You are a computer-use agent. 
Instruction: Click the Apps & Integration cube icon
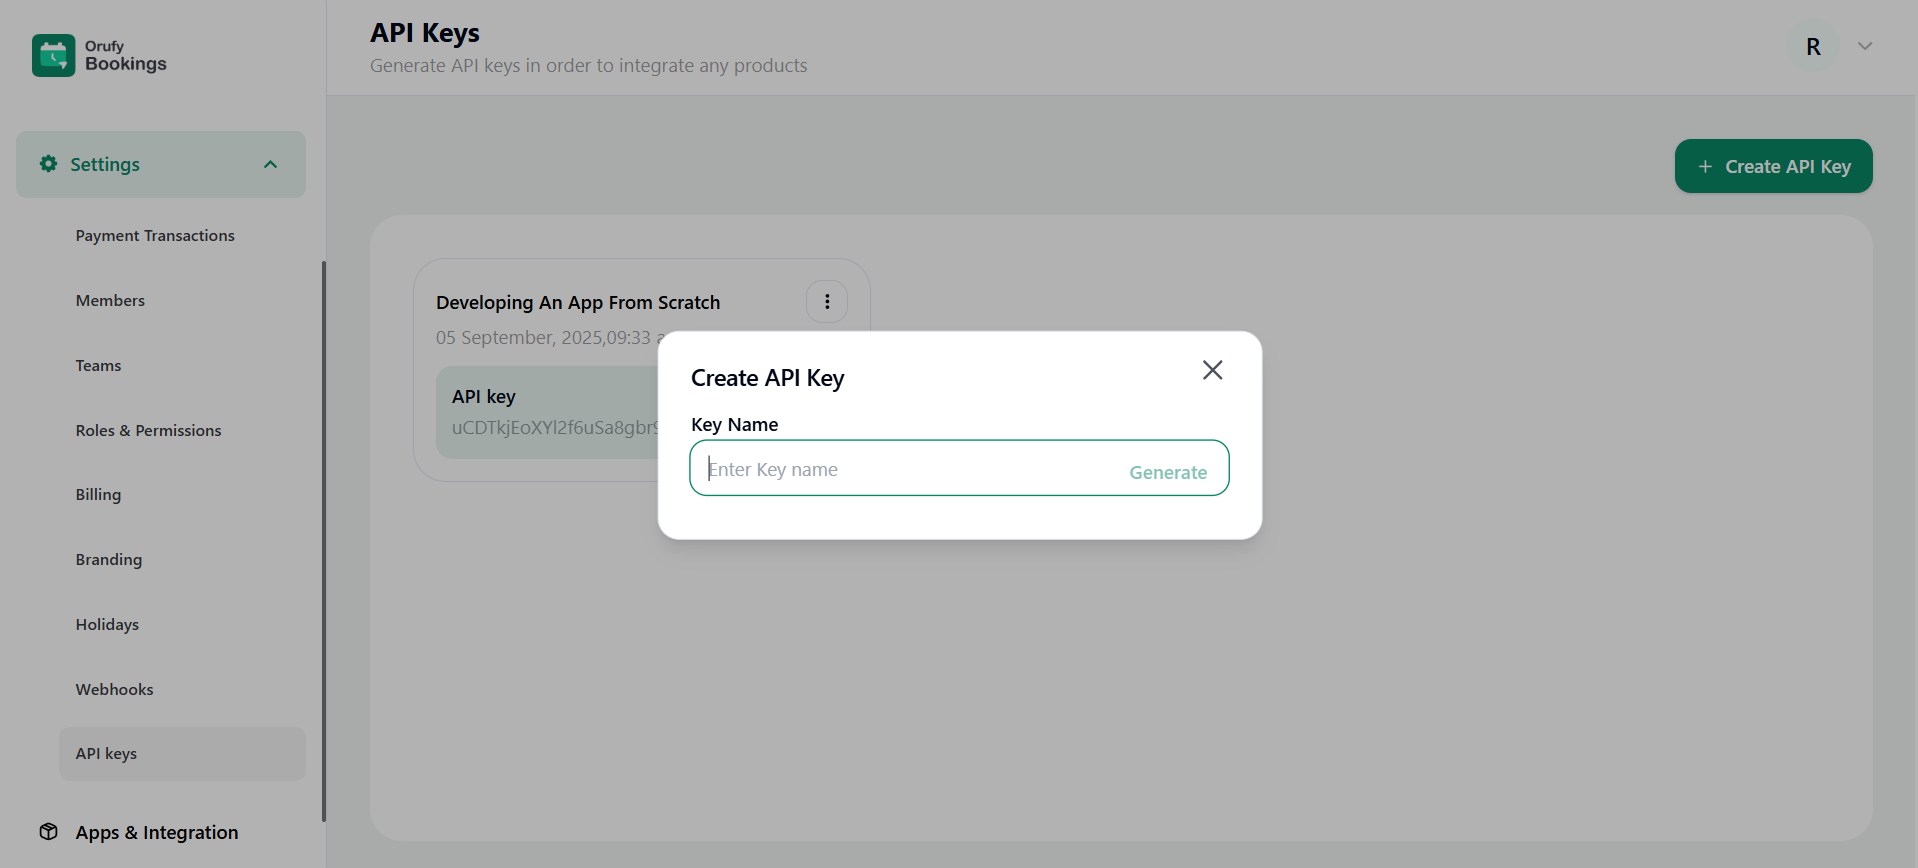(x=48, y=832)
